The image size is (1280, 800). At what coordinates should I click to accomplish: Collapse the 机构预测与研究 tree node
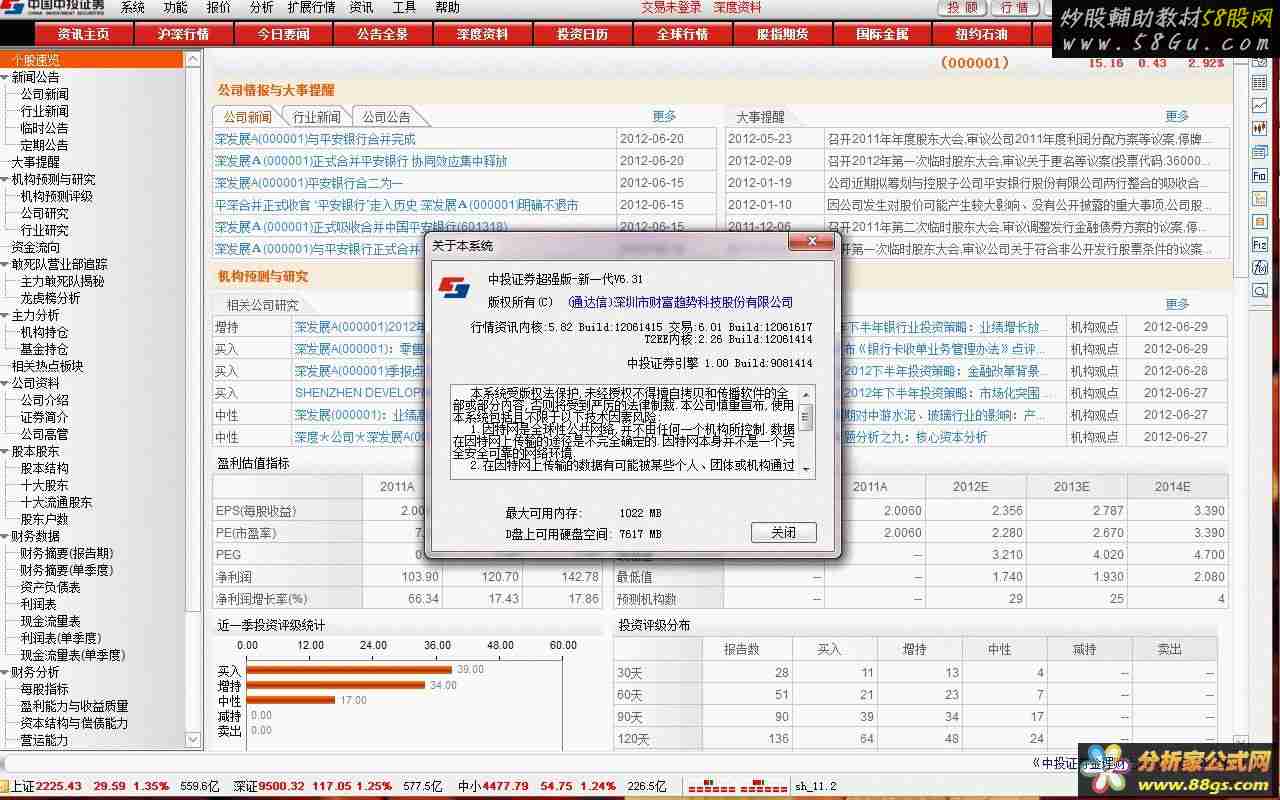[x=5, y=179]
